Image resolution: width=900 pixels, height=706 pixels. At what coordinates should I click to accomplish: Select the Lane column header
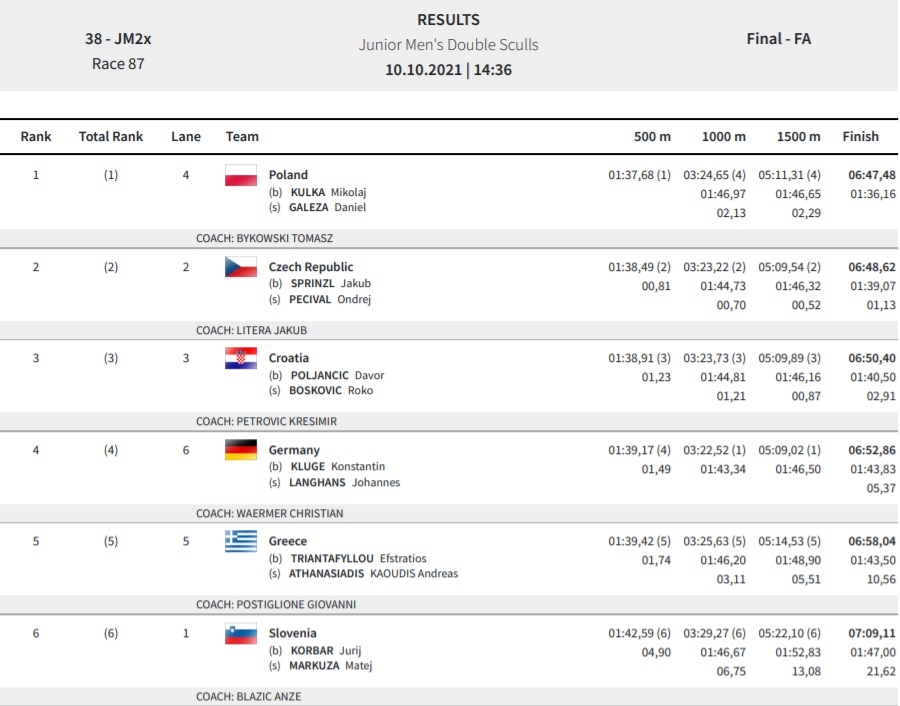tap(186, 137)
